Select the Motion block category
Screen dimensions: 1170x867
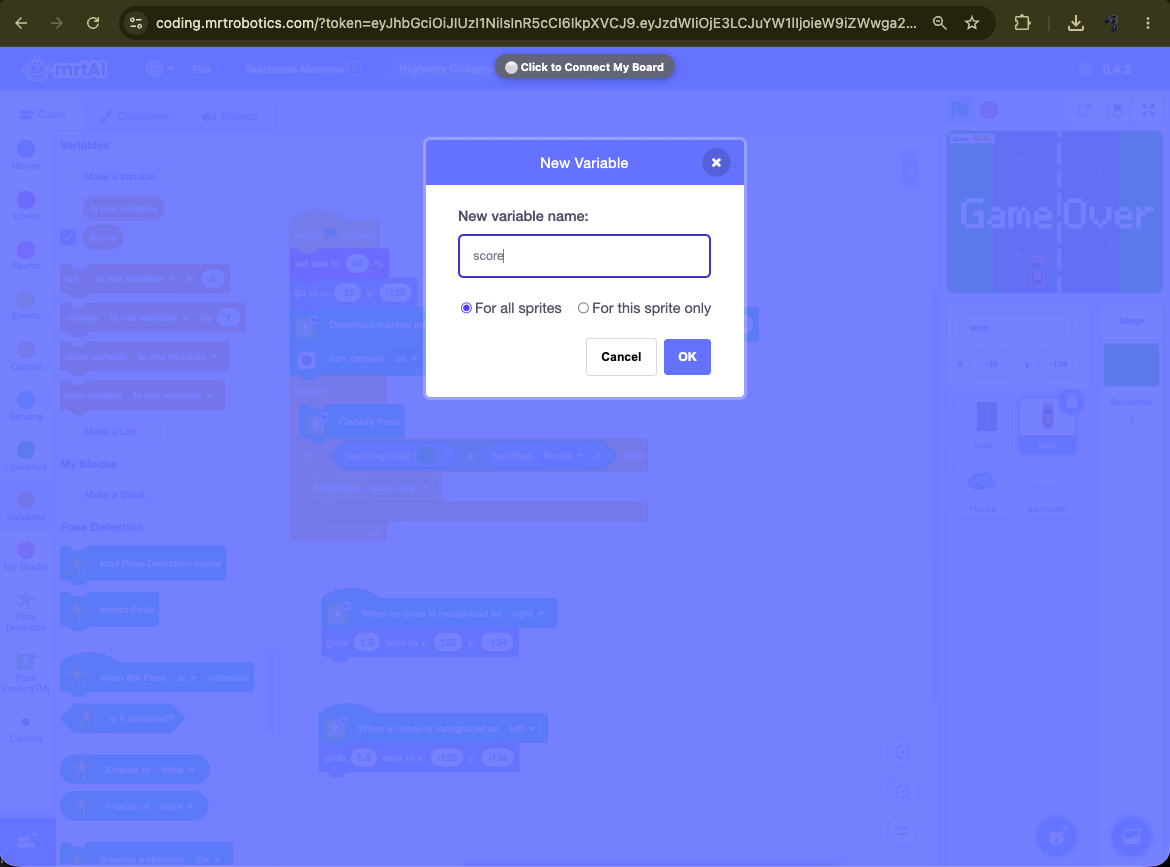point(26,155)
